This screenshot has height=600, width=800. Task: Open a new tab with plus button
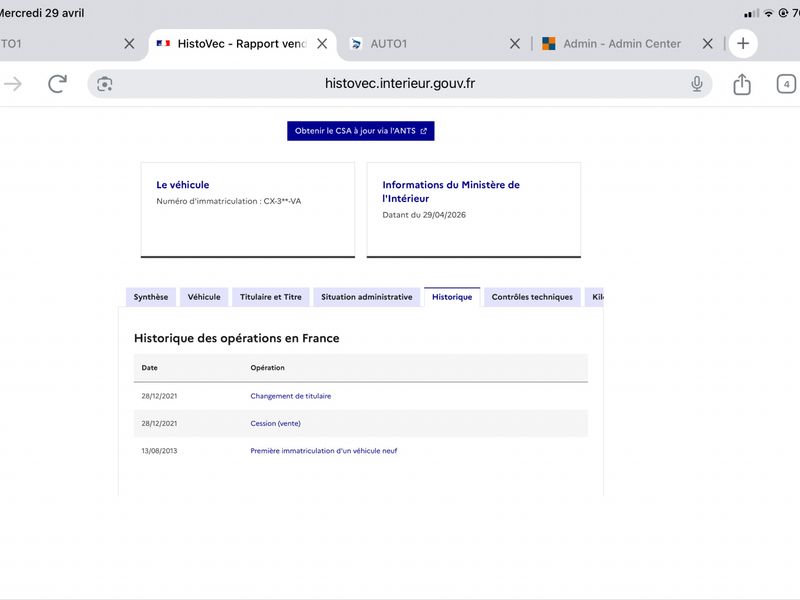(743, 43)
